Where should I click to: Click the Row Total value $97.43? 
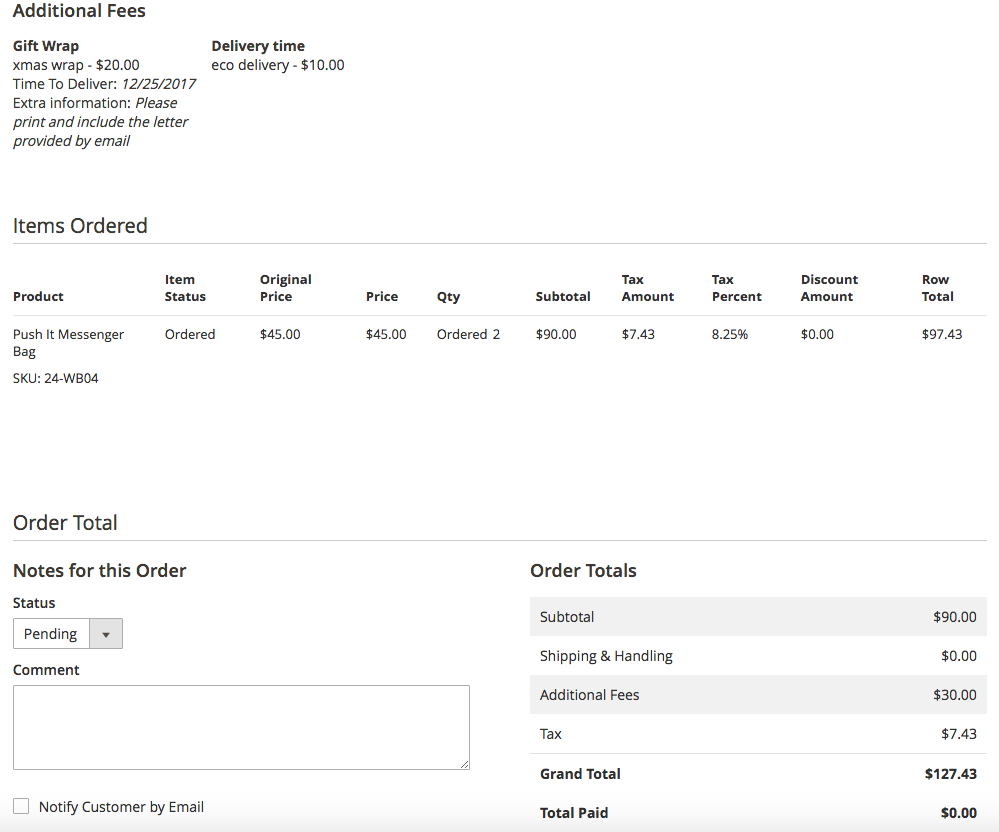[942, 334]
